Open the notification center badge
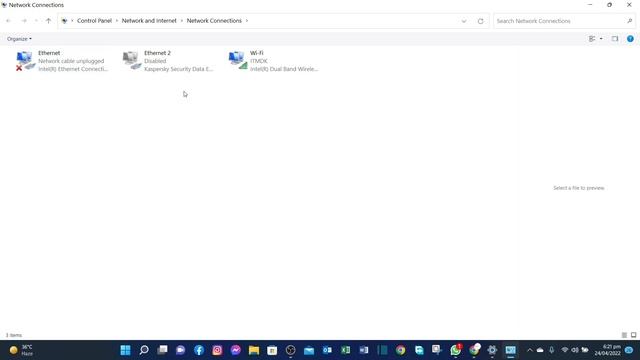Viewport: 640px width, 360px height. click(x=629, y=350)
